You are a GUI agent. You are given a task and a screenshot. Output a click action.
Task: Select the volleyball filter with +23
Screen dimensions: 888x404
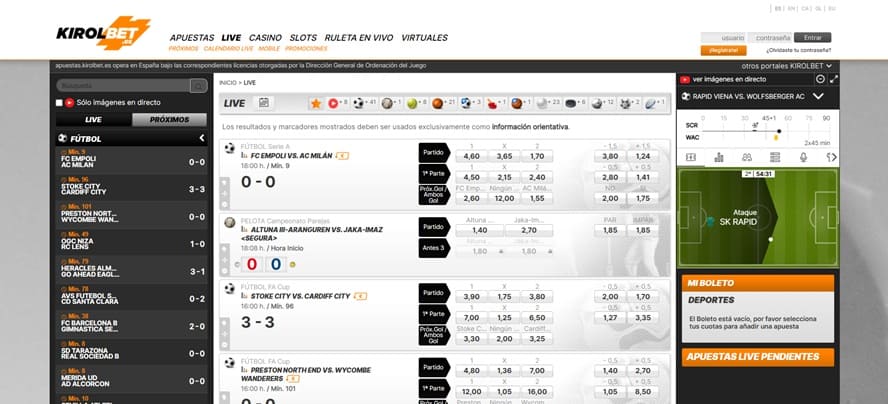click(548, 103)
